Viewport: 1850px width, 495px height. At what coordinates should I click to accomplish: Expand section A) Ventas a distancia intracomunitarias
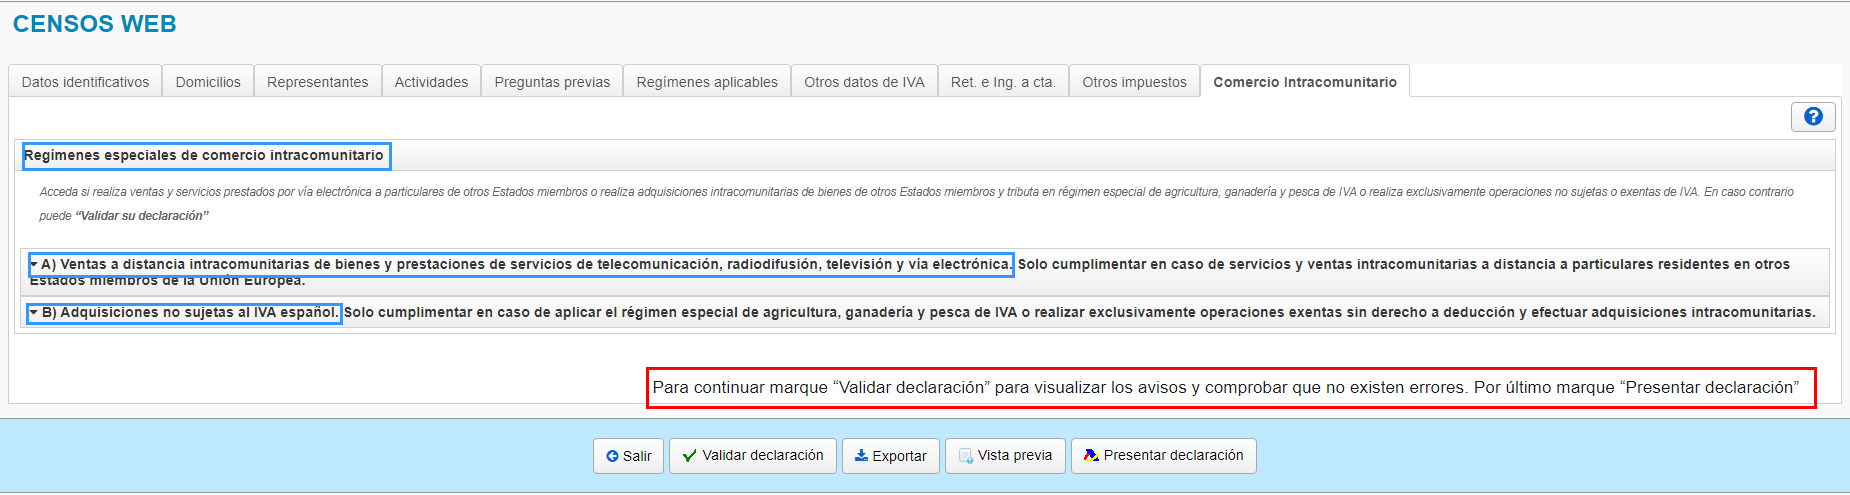(520, 265)
